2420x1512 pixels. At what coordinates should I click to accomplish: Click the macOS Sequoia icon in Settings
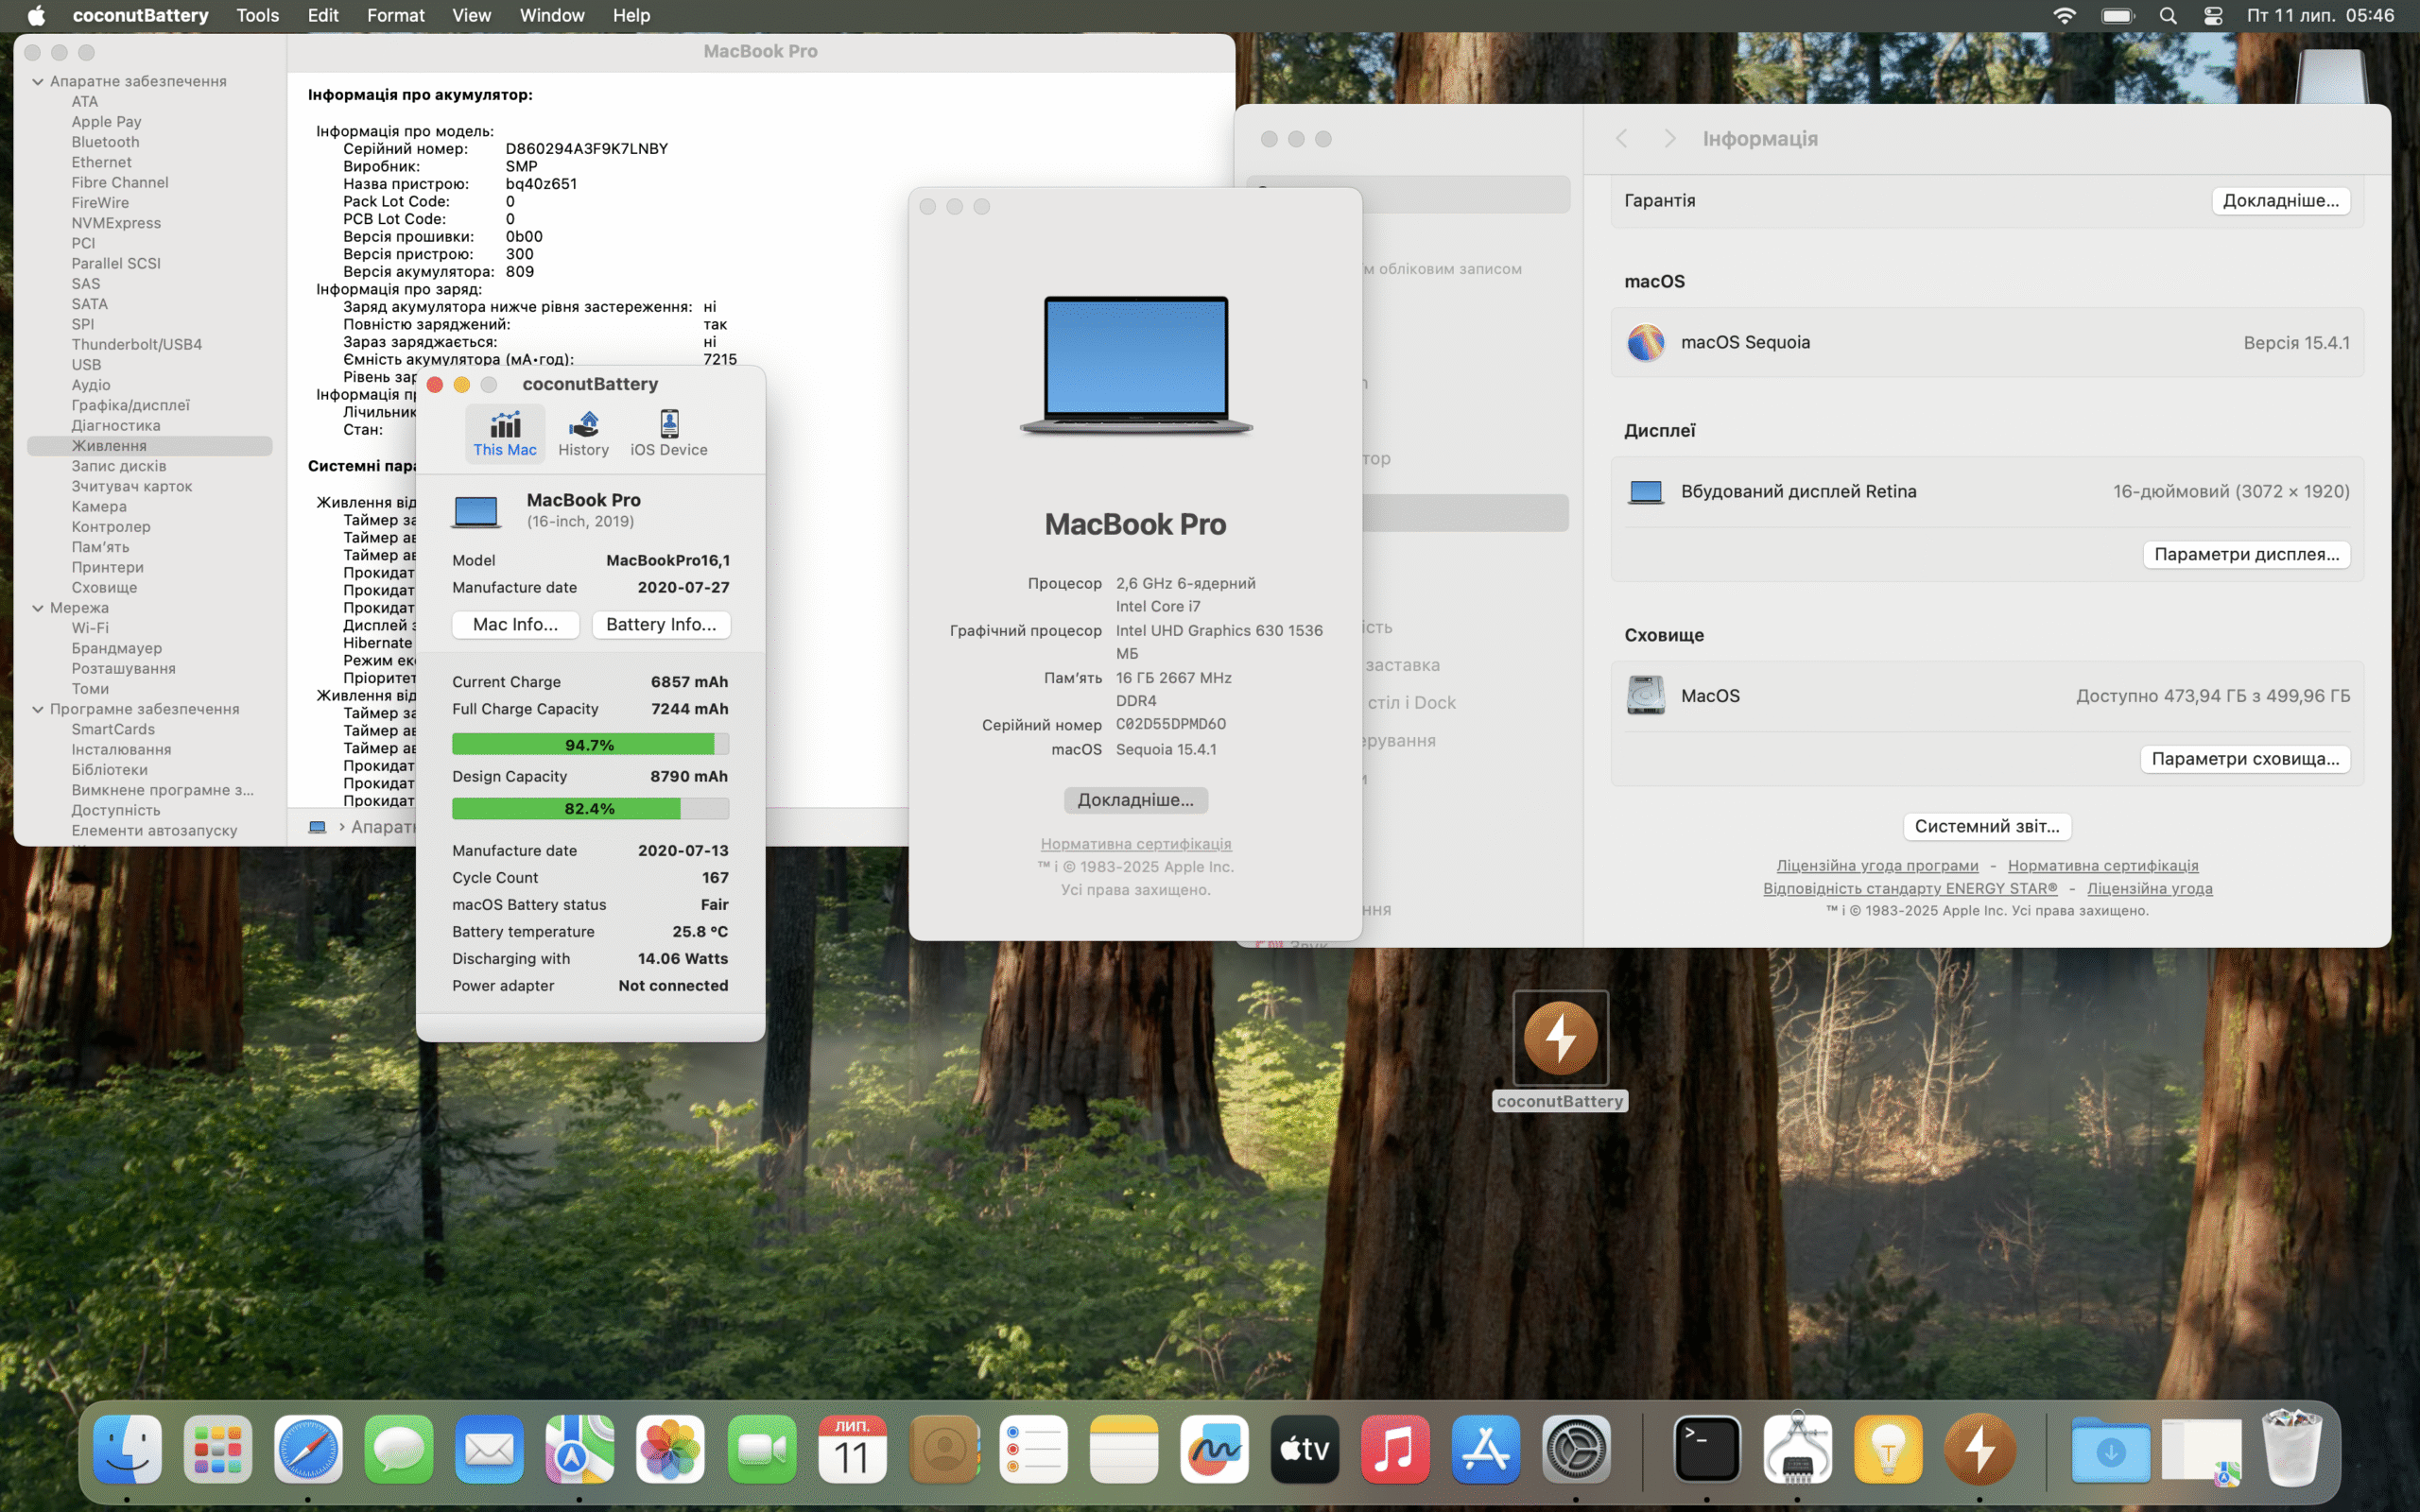click(x=1645, y=342)
